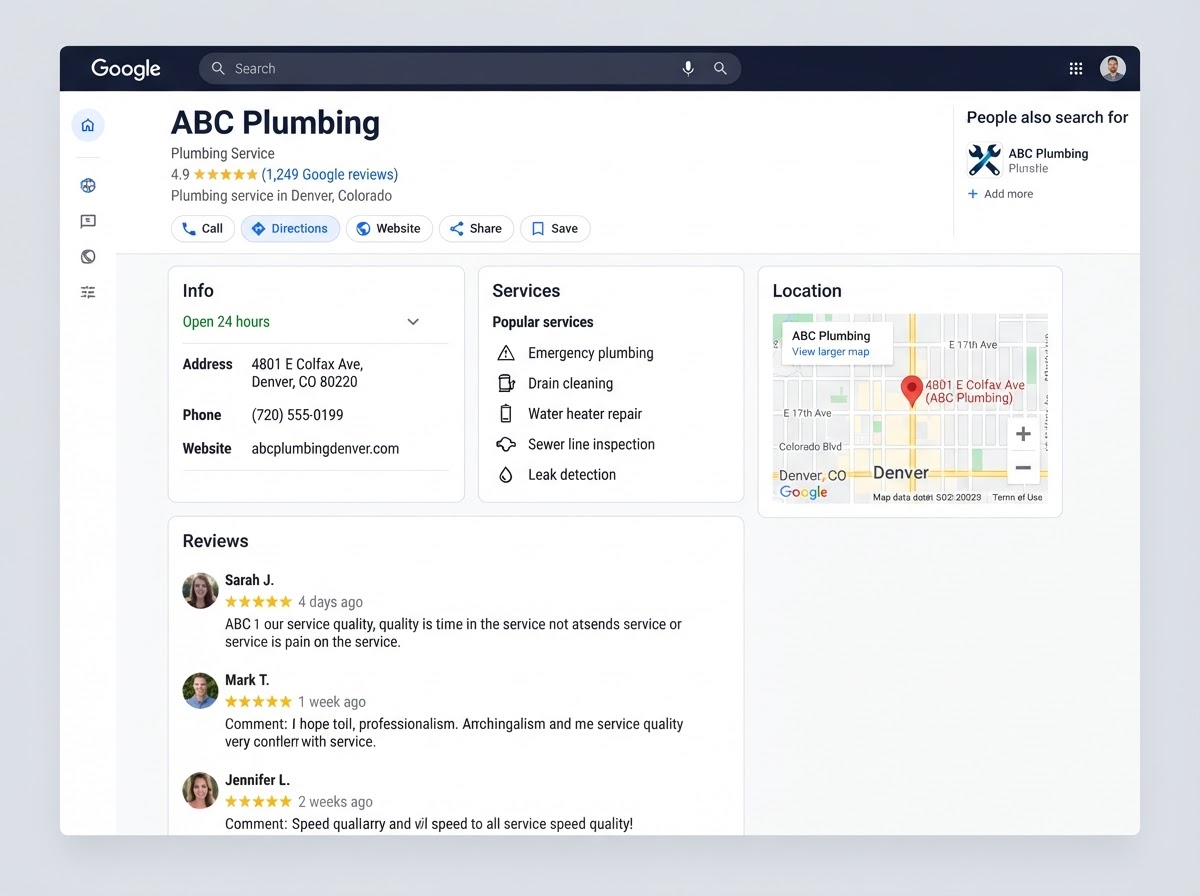Select the Drain cleaning service text

pos(571,383)
